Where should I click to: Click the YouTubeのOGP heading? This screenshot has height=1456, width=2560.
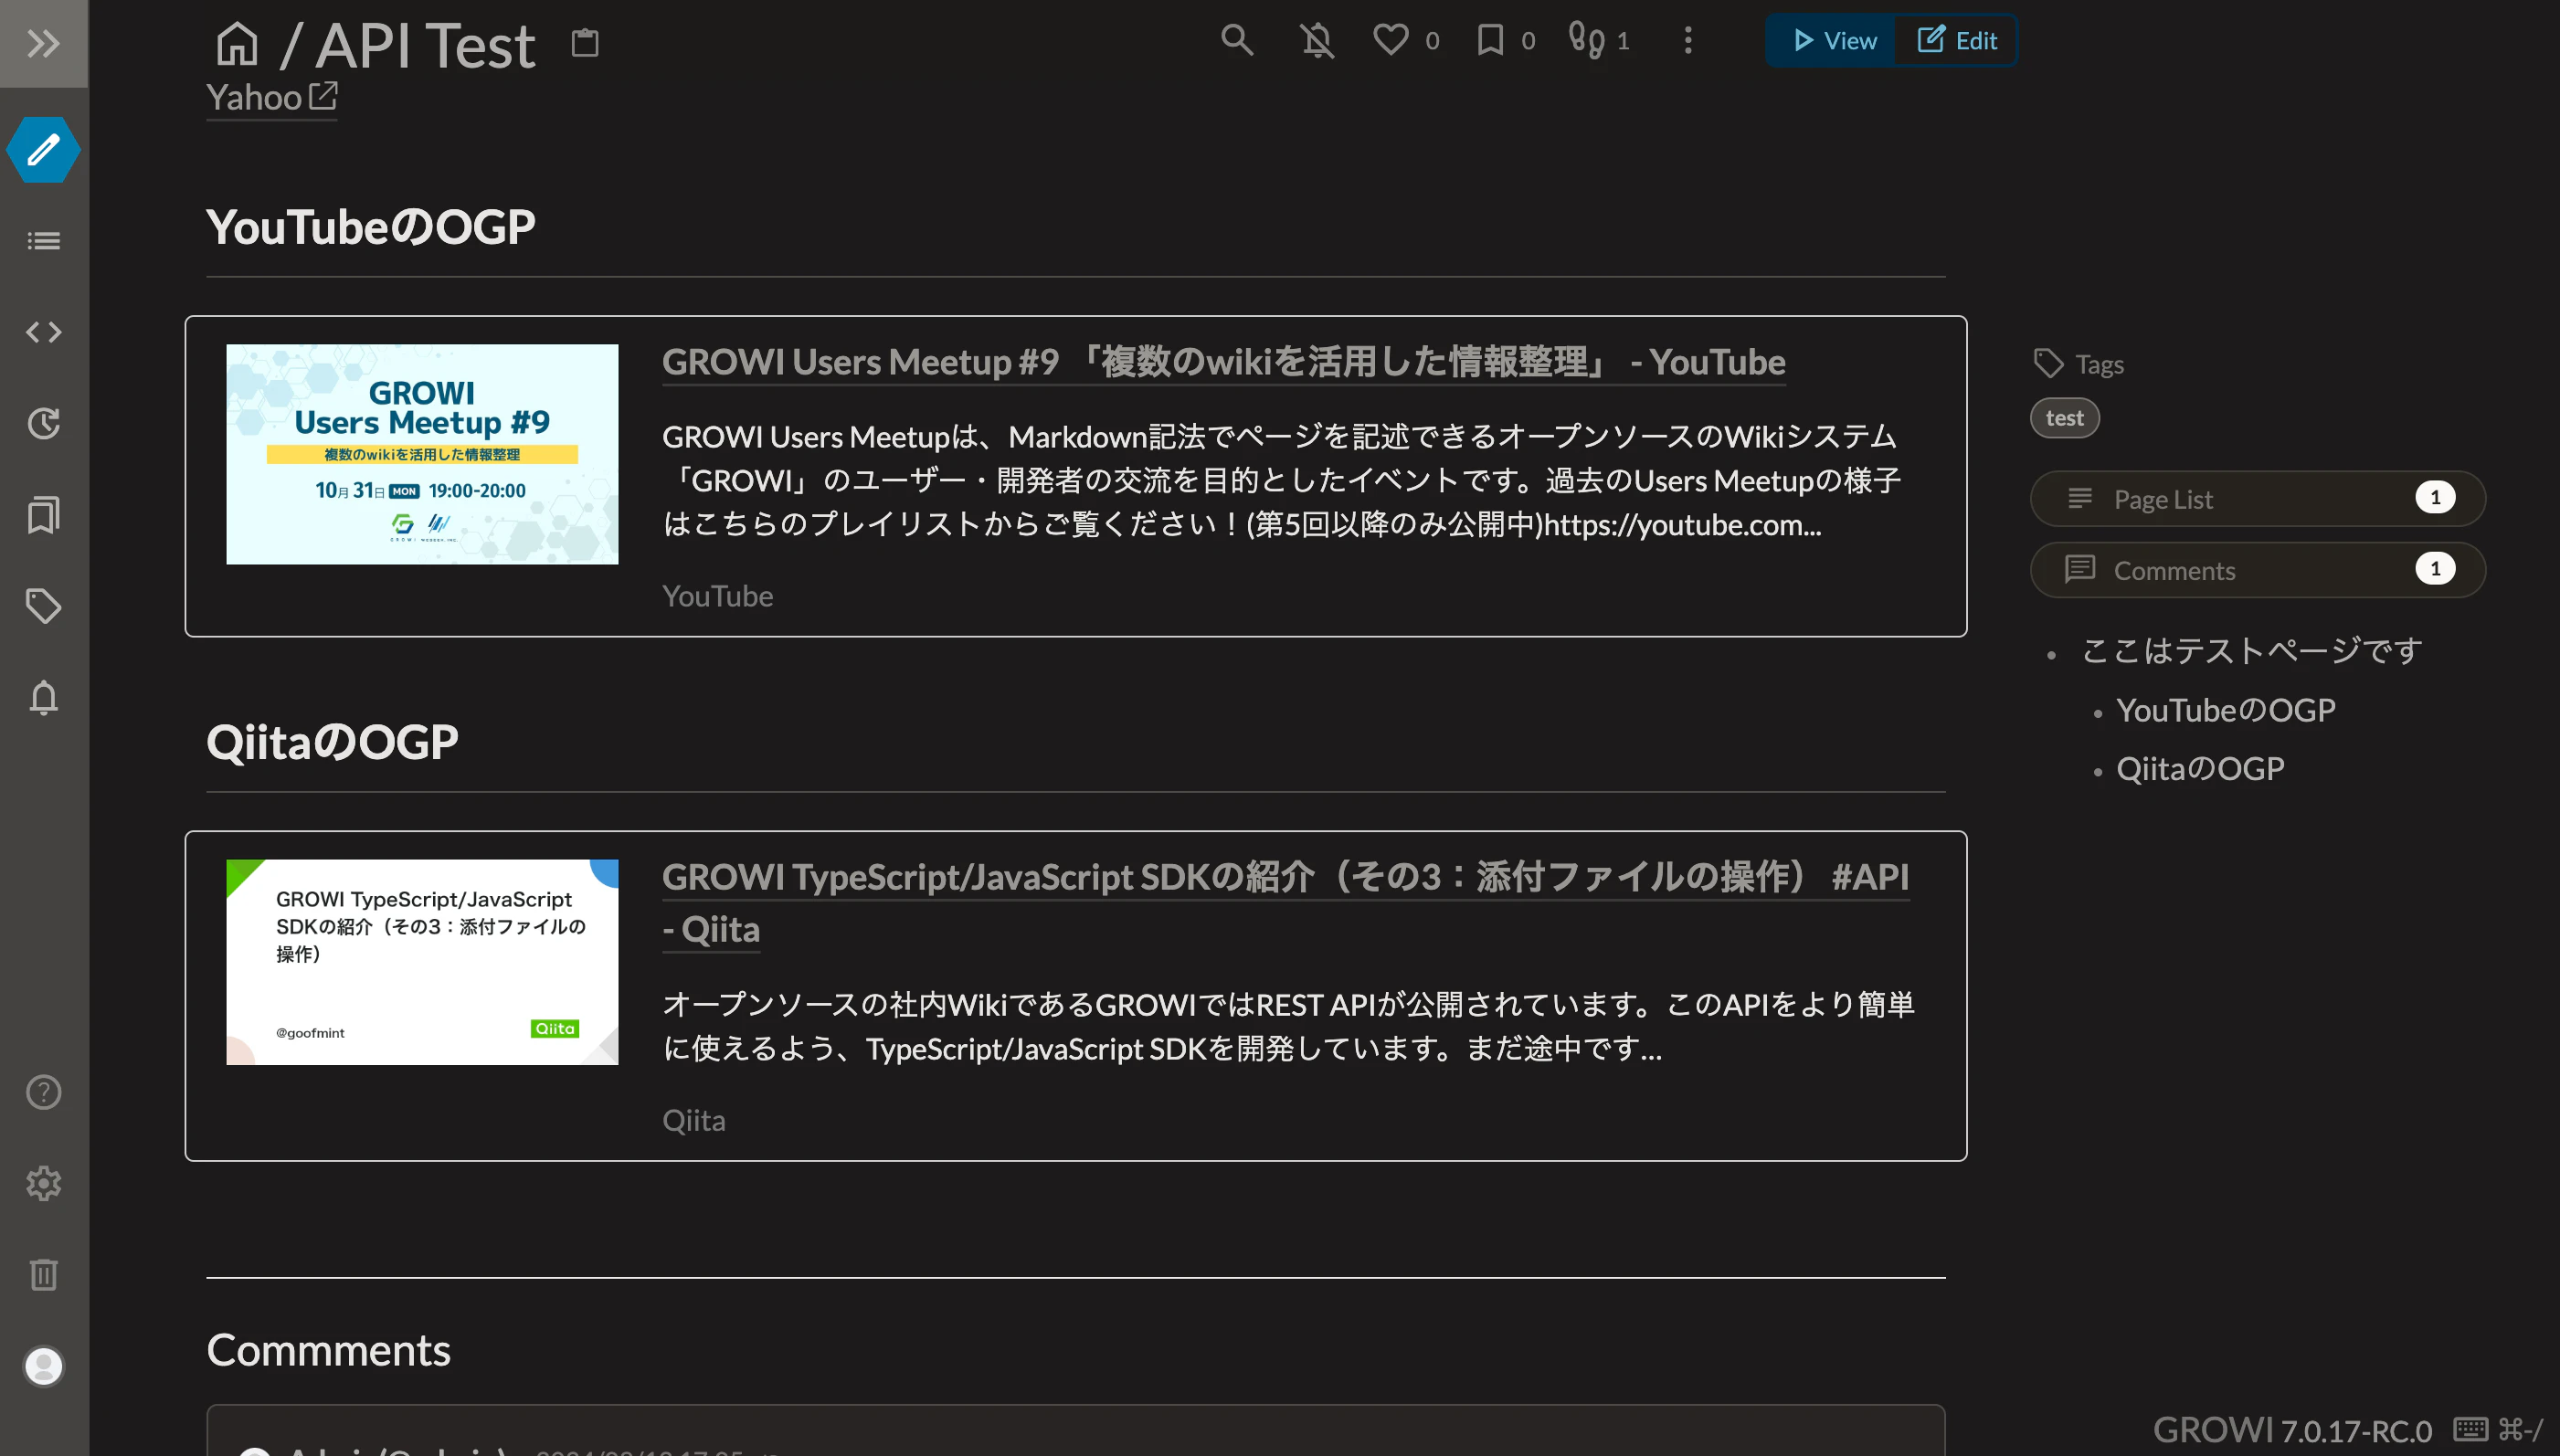point(370,227)
